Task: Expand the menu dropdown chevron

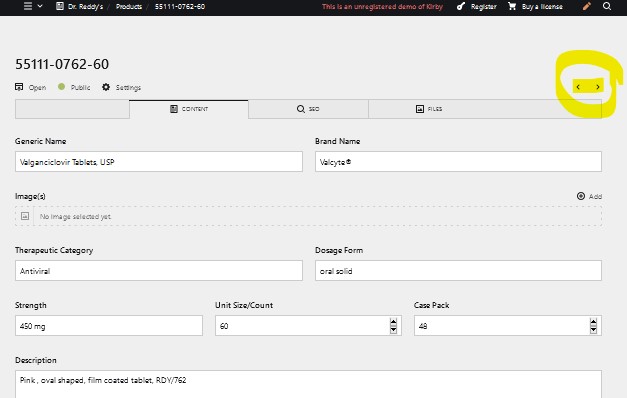Action: pyautogui.click(x=40, y=6)
